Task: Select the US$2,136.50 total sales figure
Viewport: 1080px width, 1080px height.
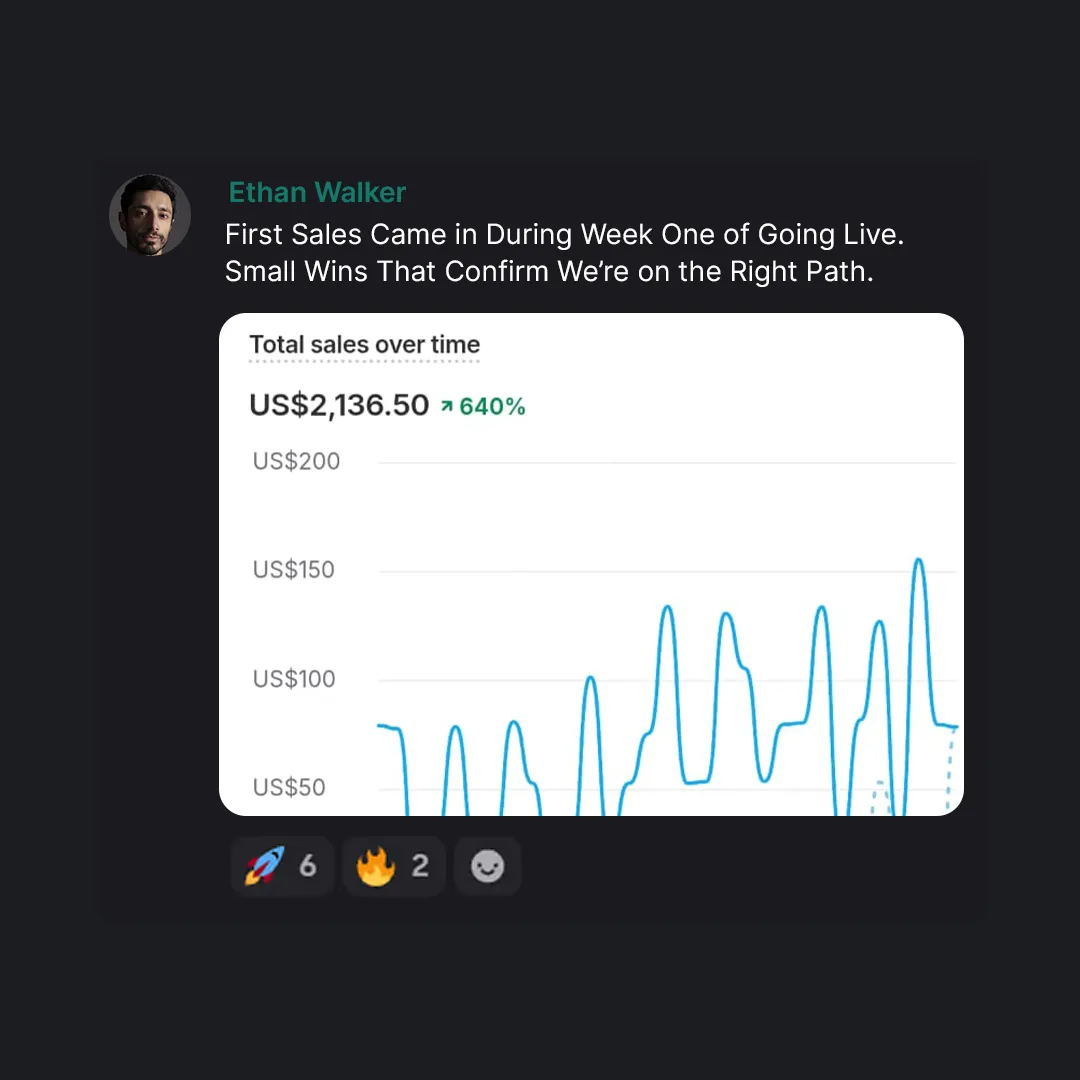Action: click(339, 405)
